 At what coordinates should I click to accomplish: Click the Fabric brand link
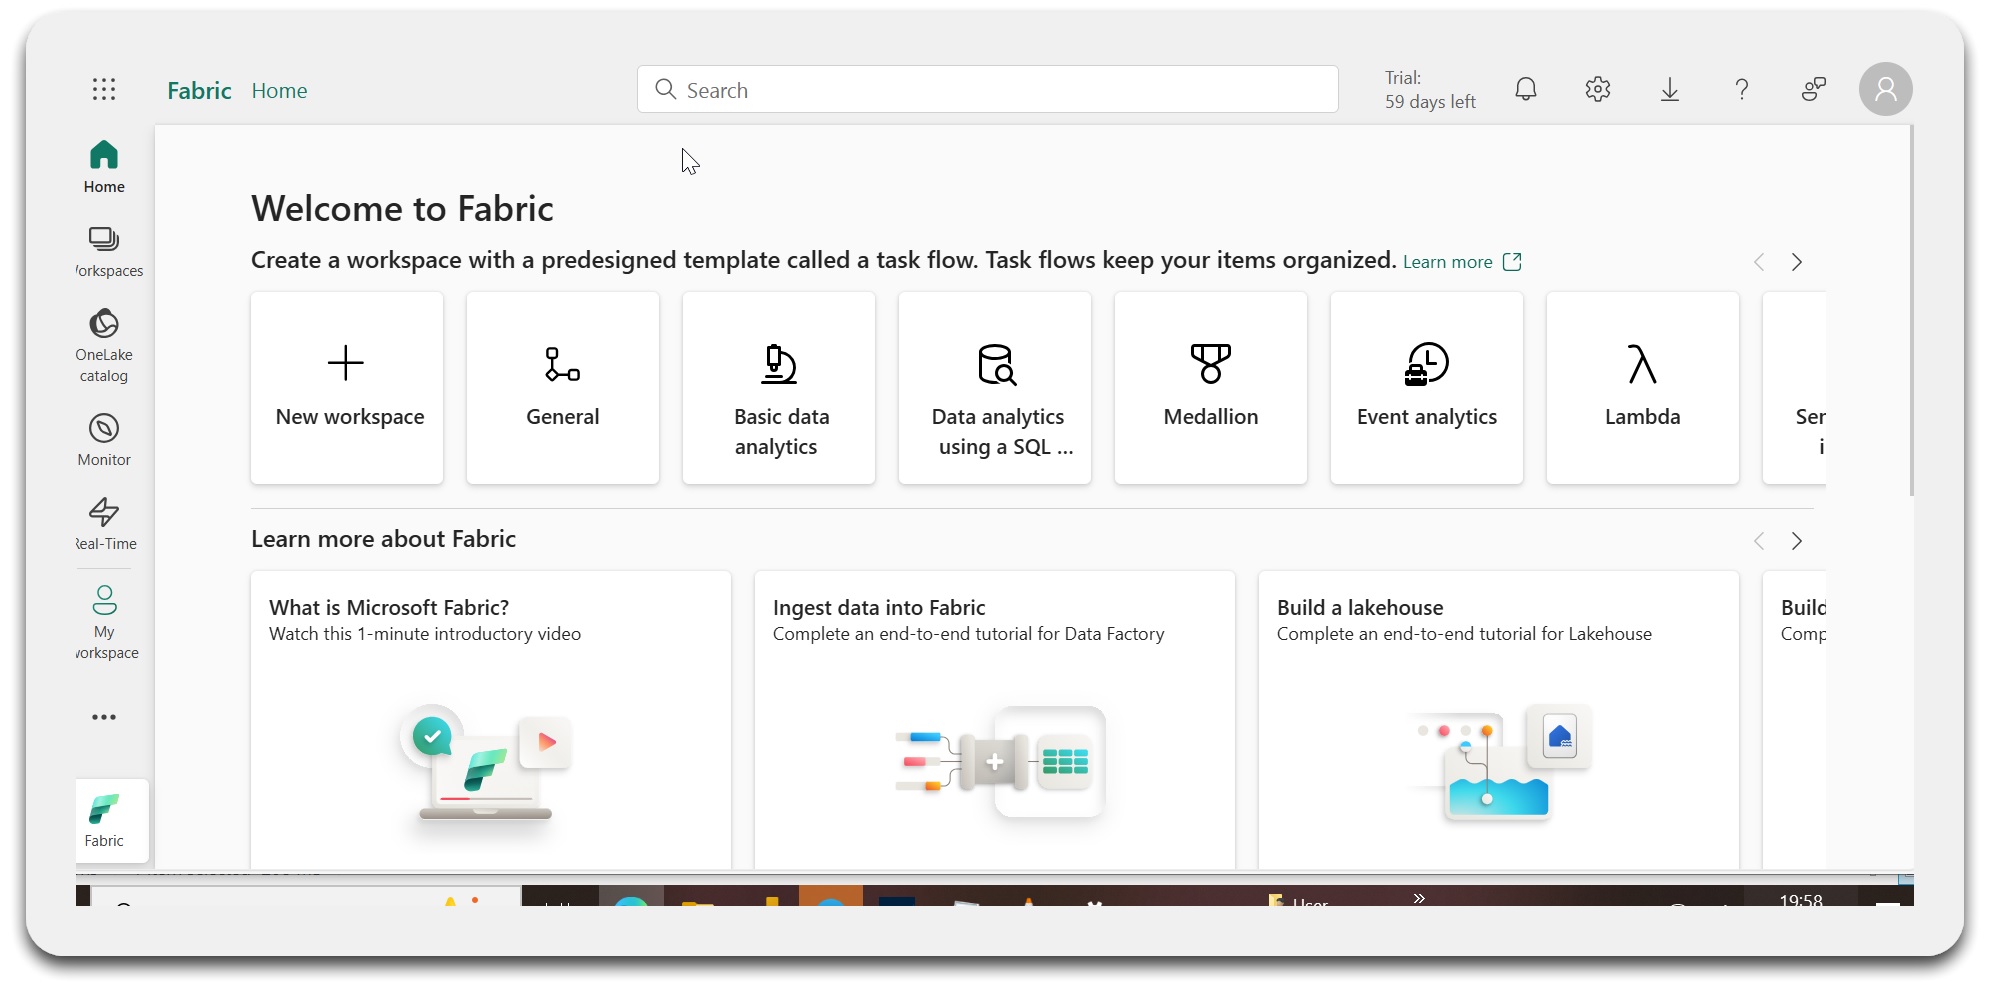(199, 91)
